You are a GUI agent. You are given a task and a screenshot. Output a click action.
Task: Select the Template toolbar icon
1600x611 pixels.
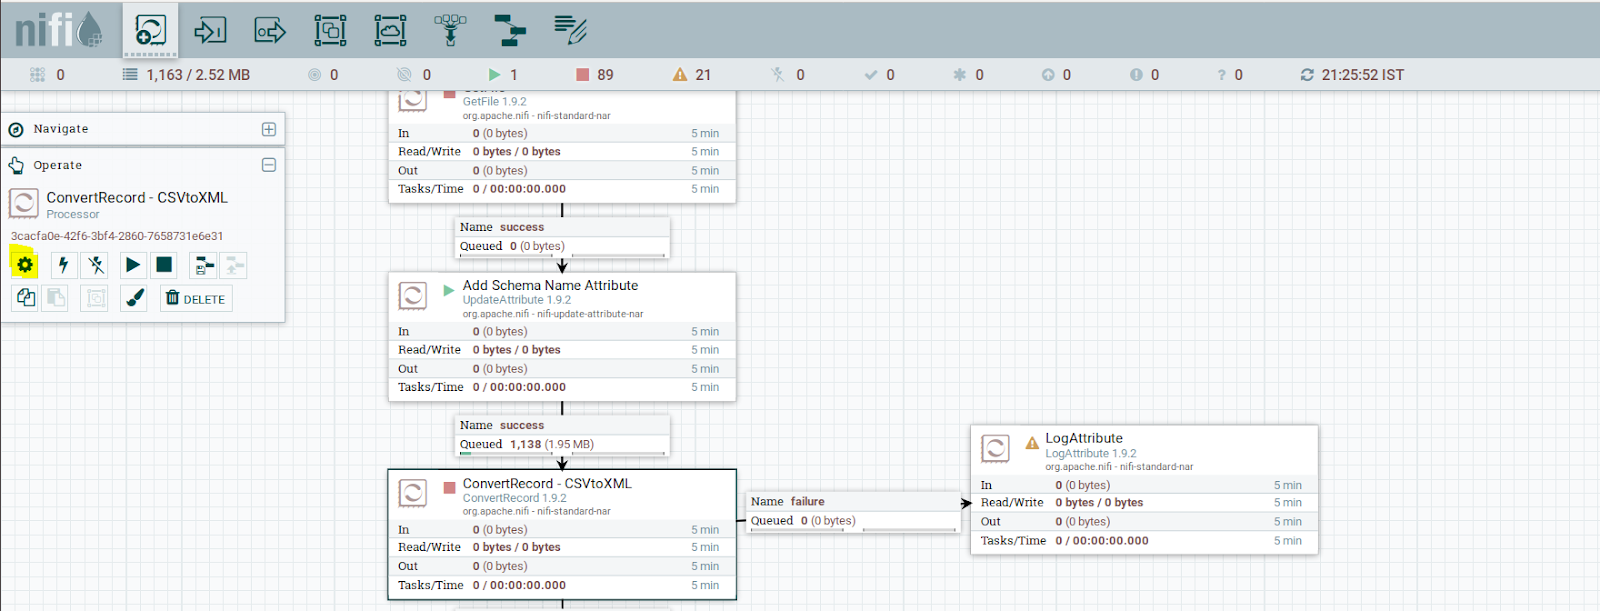[x=510, y=30]
